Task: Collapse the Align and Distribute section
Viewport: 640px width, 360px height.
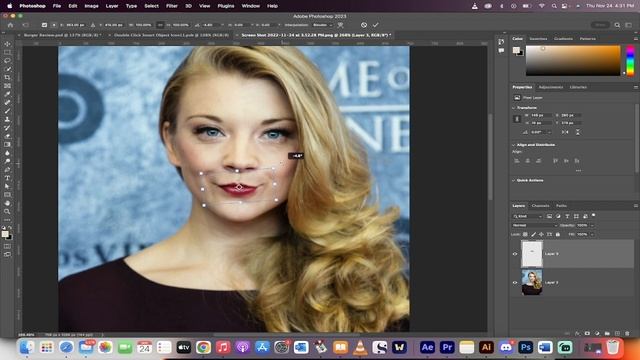Action: [513, 145]
